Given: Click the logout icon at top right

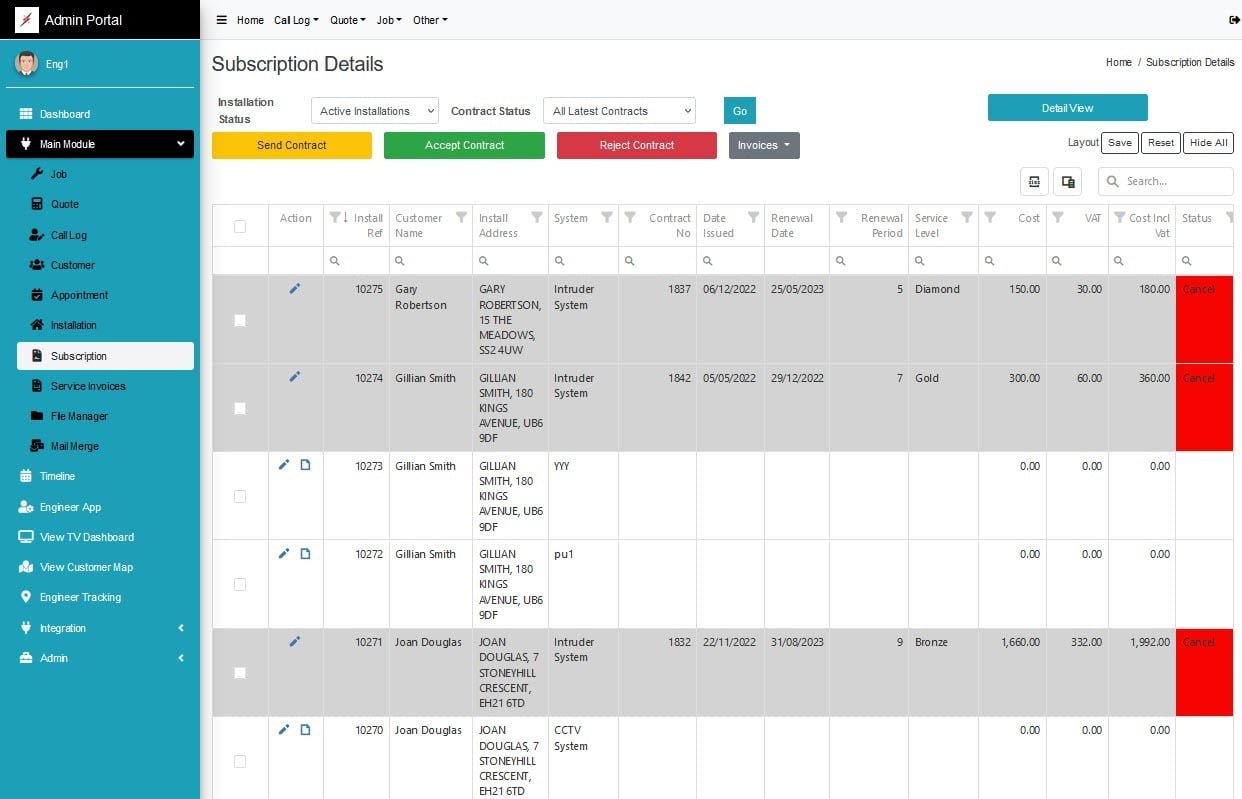Looking at the screenshot, I should click(1232, 20).
